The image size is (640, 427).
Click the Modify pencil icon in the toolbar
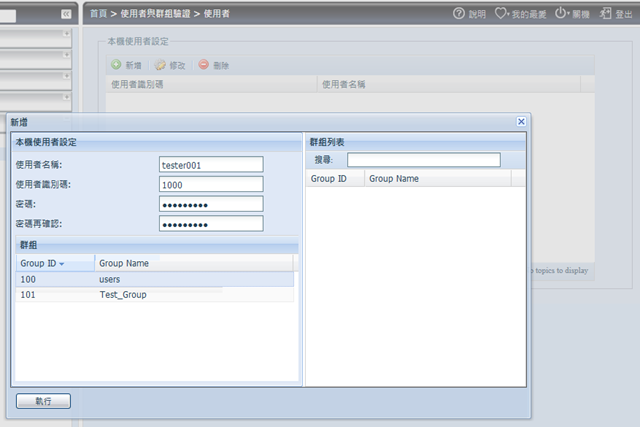(x=160, y=65)
